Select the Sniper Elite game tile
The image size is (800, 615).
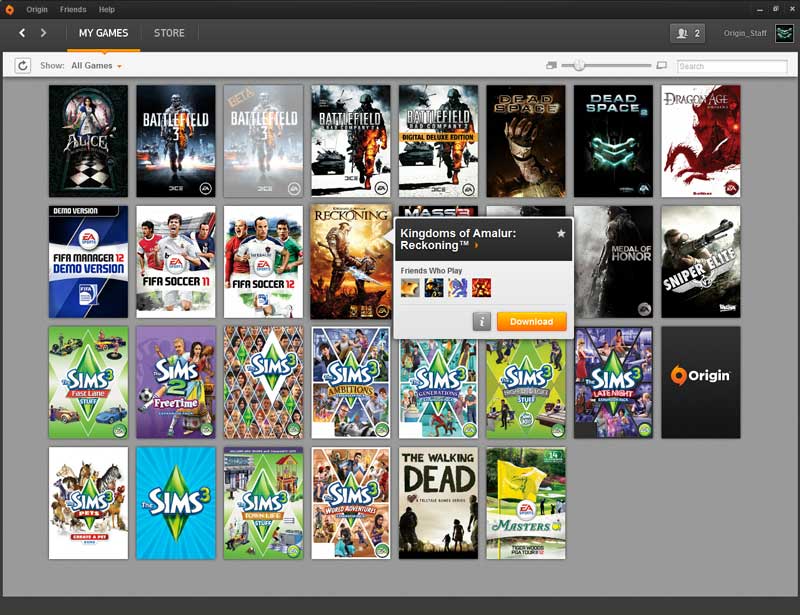(x=701, y=262)
